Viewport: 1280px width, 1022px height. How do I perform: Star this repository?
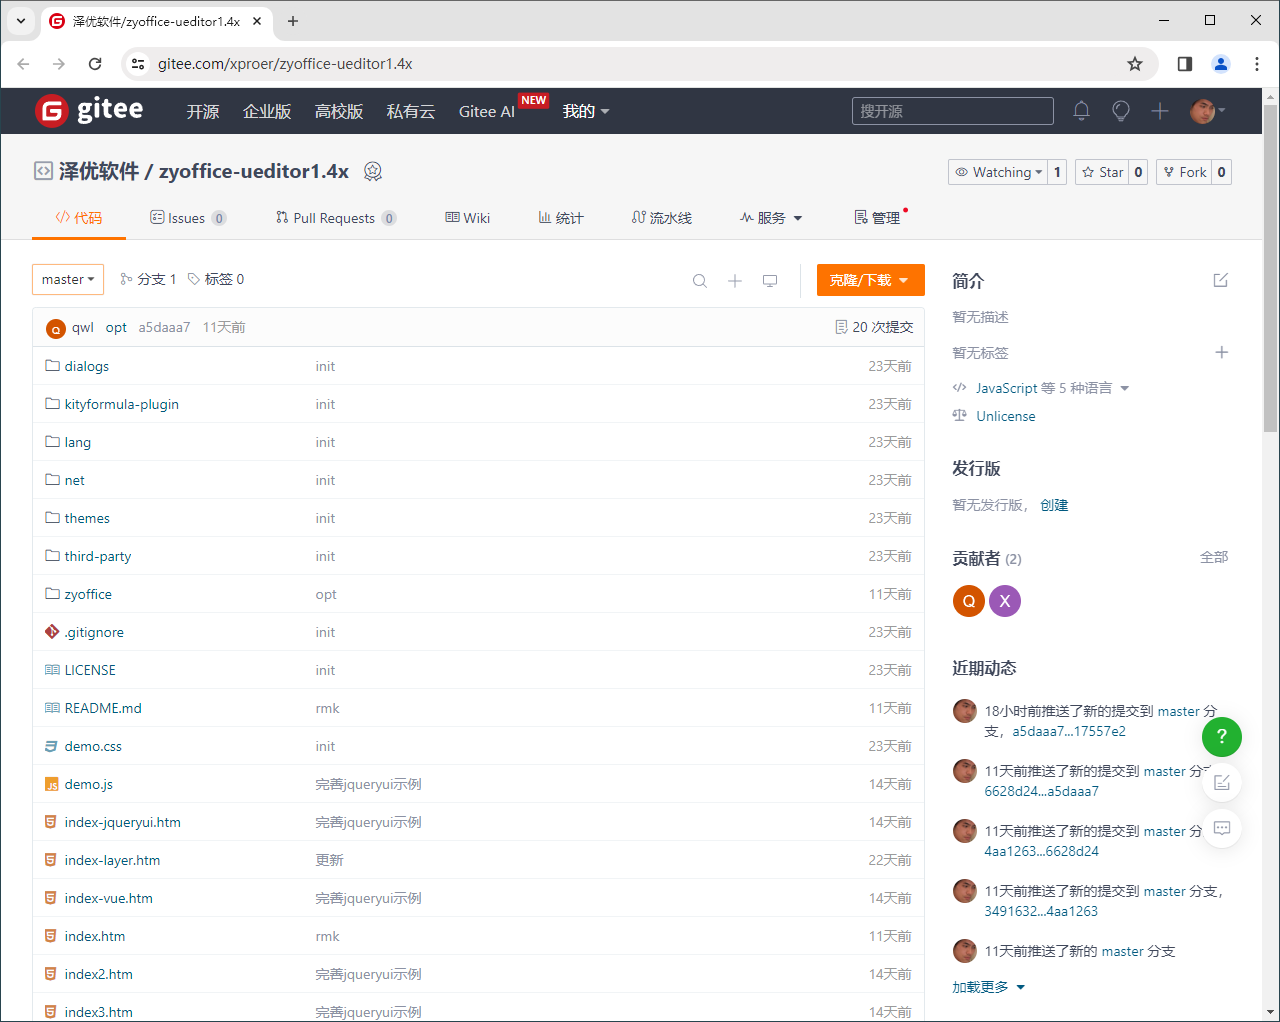[x=1102, y=172]
